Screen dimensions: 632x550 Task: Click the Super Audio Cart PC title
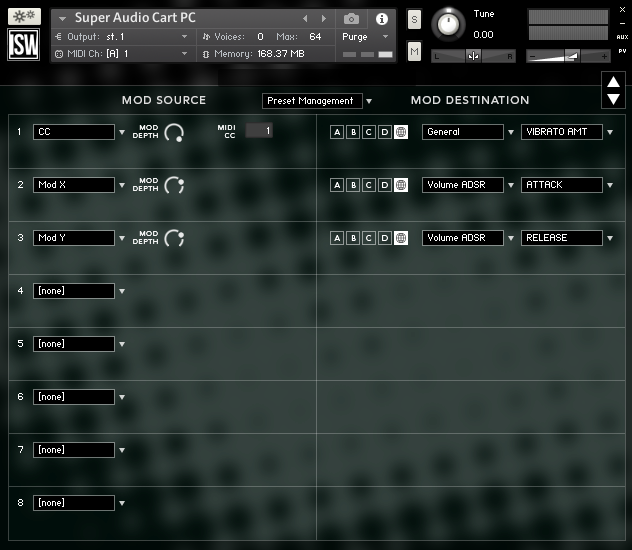pos(135,18)
